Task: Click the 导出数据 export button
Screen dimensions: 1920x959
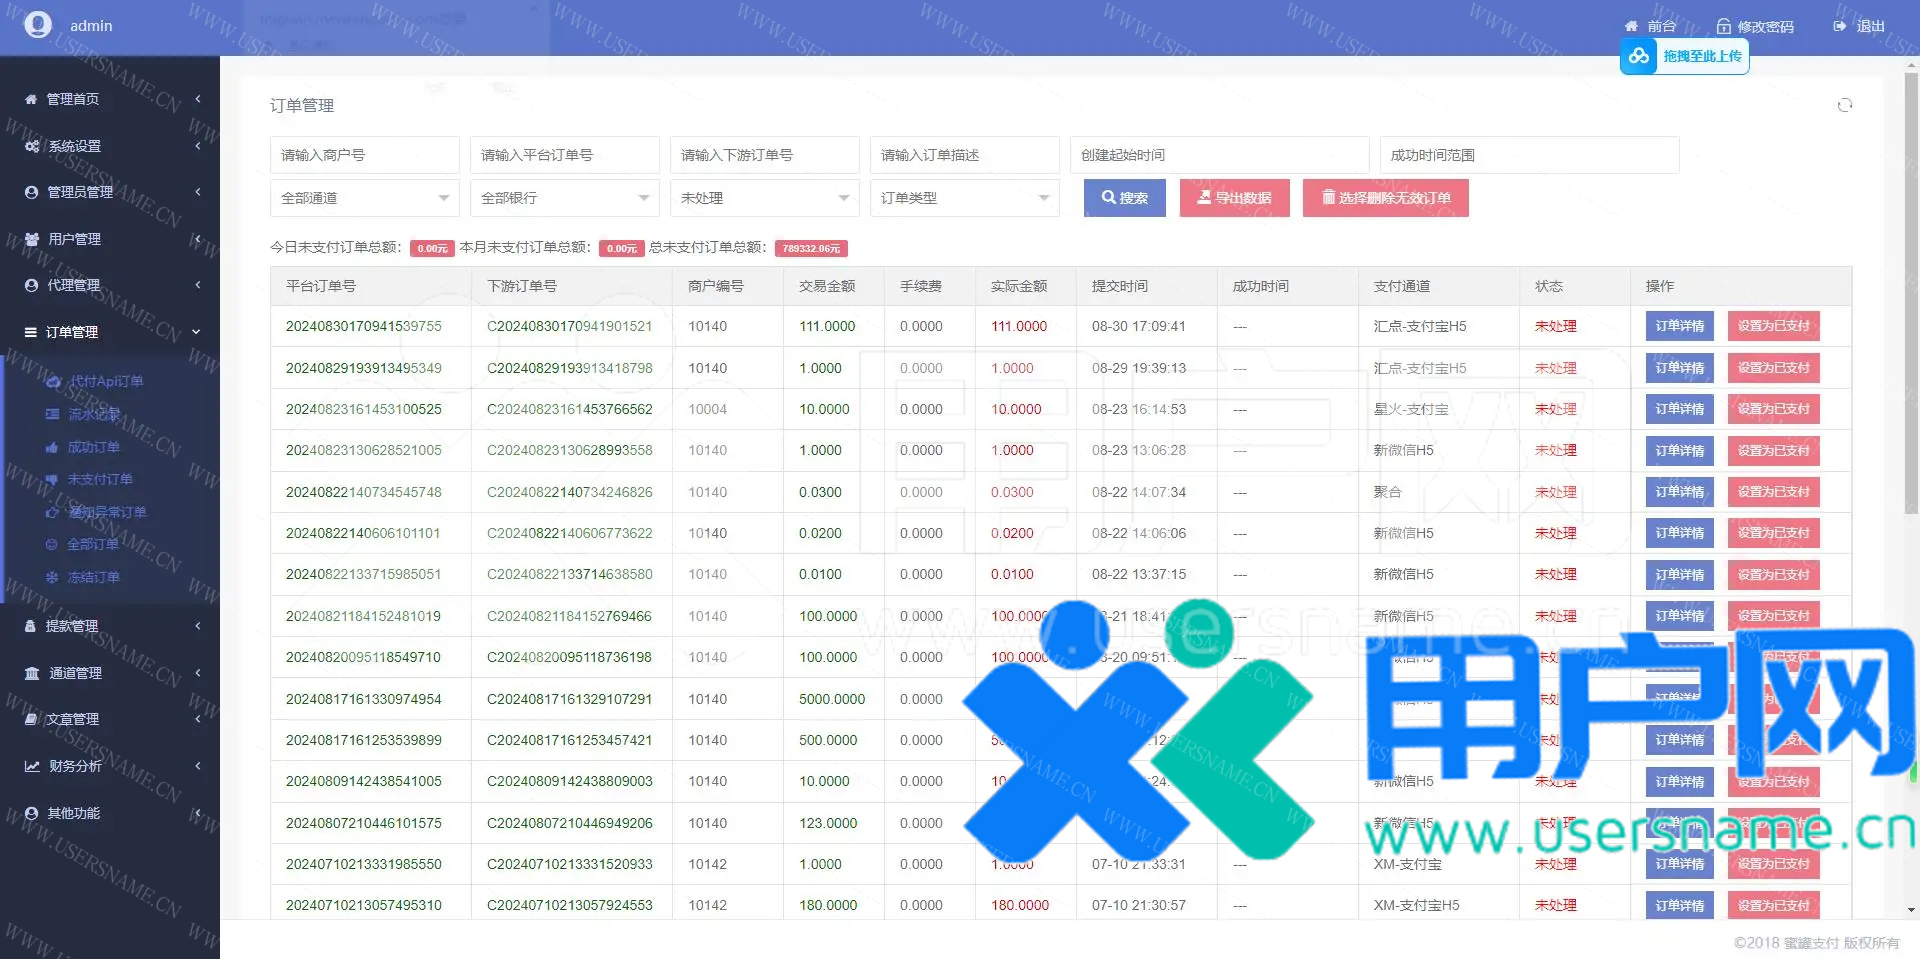Action: tap(1234, 198)
